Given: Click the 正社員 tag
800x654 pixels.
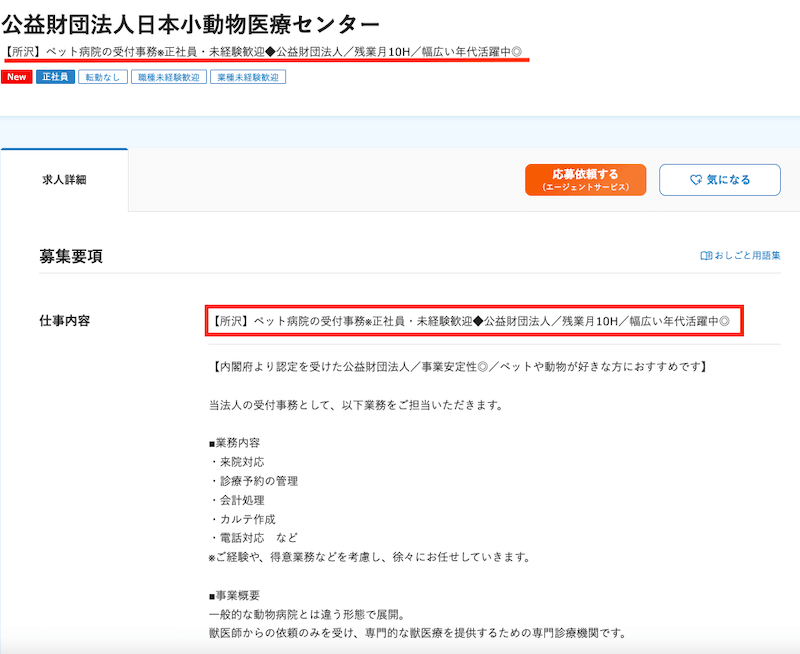Looking at the screenshot, I should (55, 77).
